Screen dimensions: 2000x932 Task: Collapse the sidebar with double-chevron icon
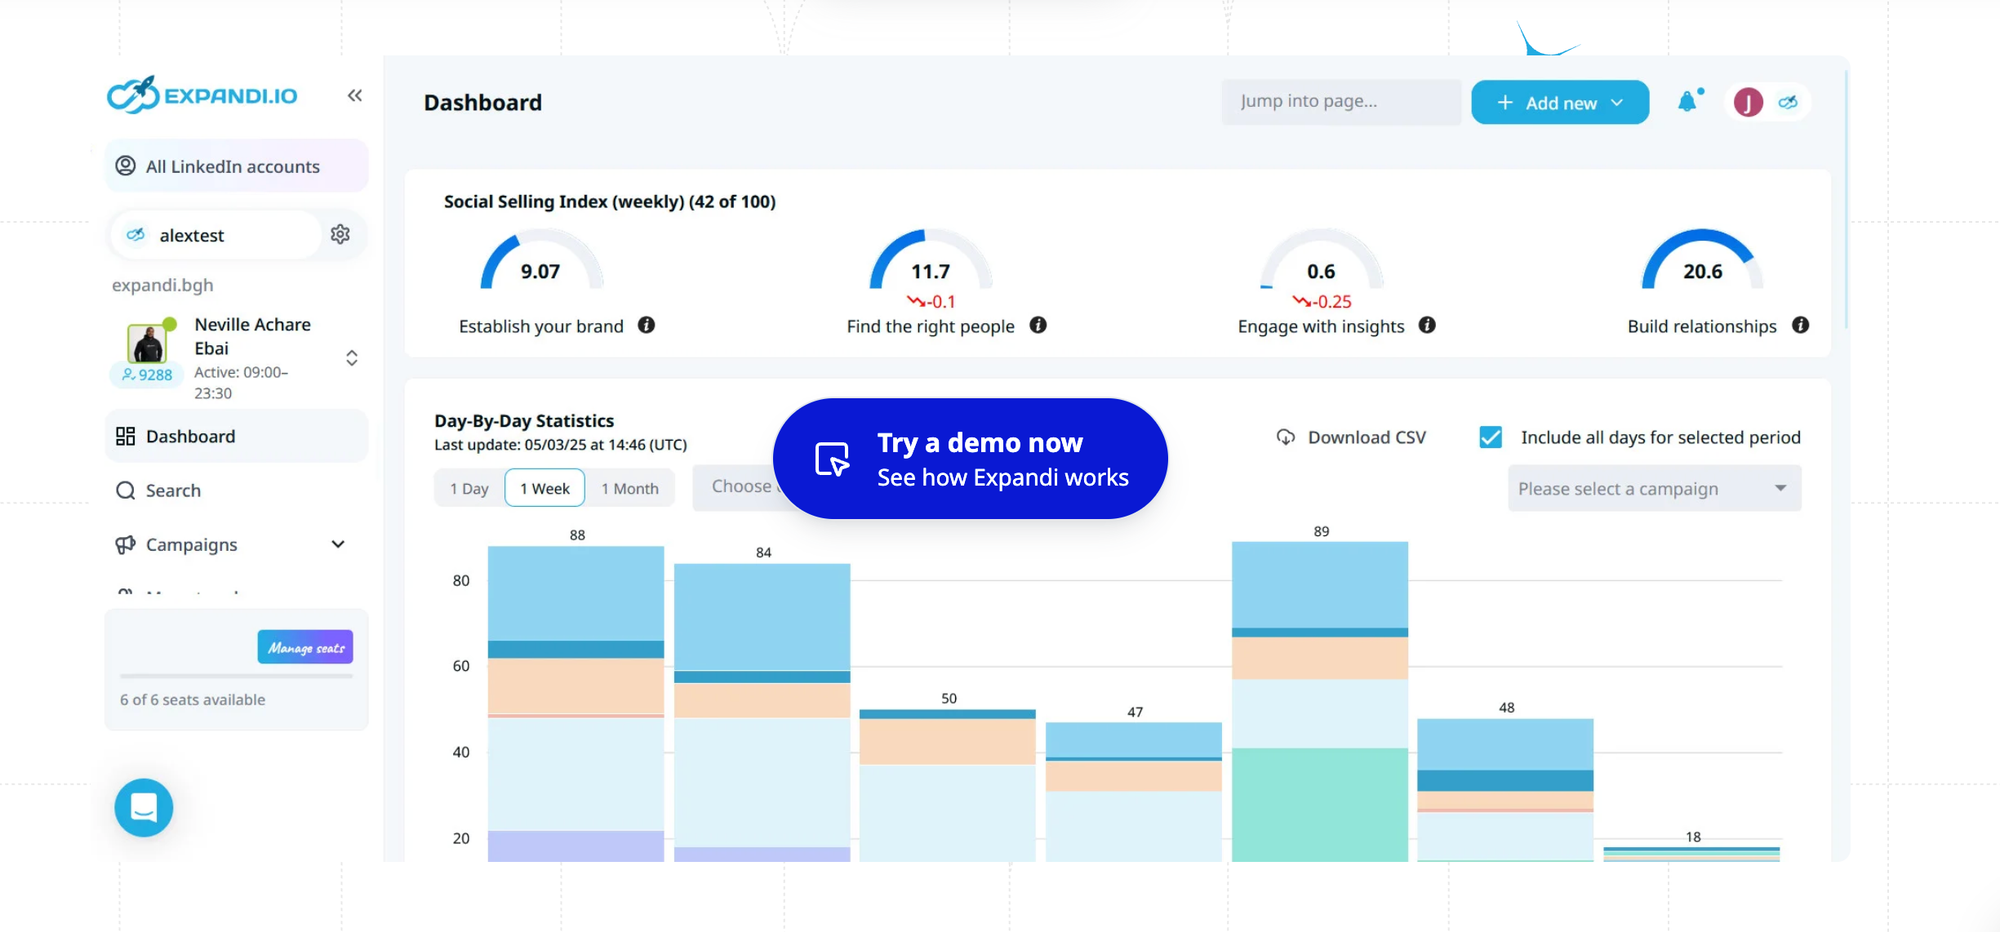tap(354, 96)
